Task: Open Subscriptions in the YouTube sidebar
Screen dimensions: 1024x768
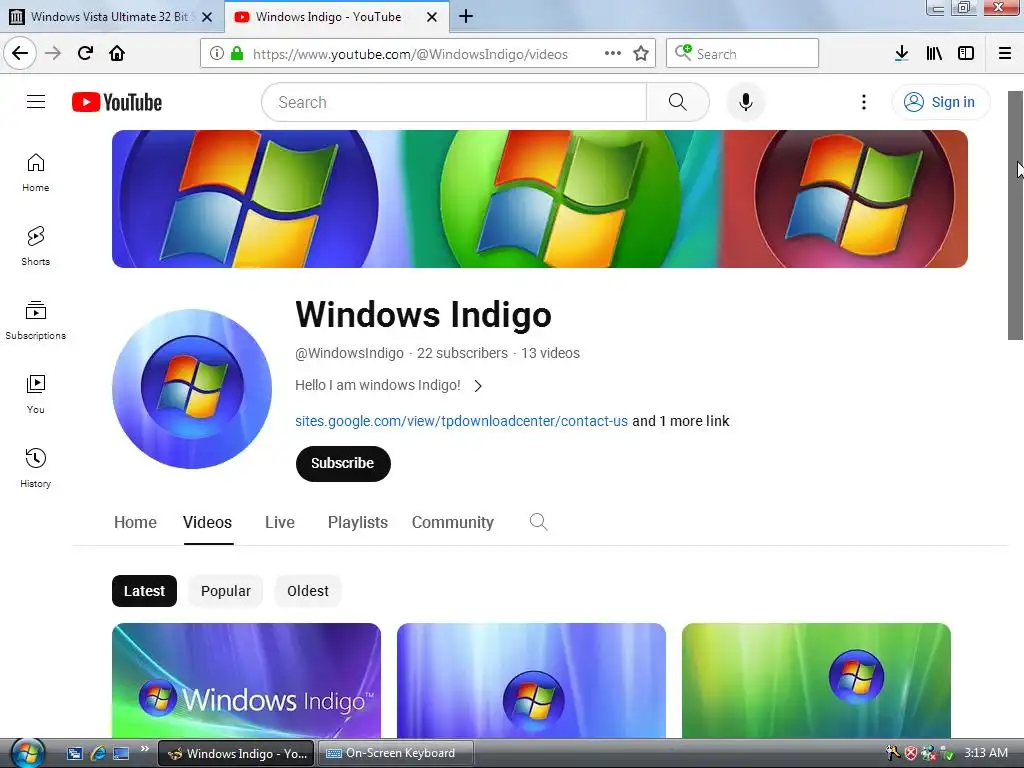Action: [x=36, y=320]
